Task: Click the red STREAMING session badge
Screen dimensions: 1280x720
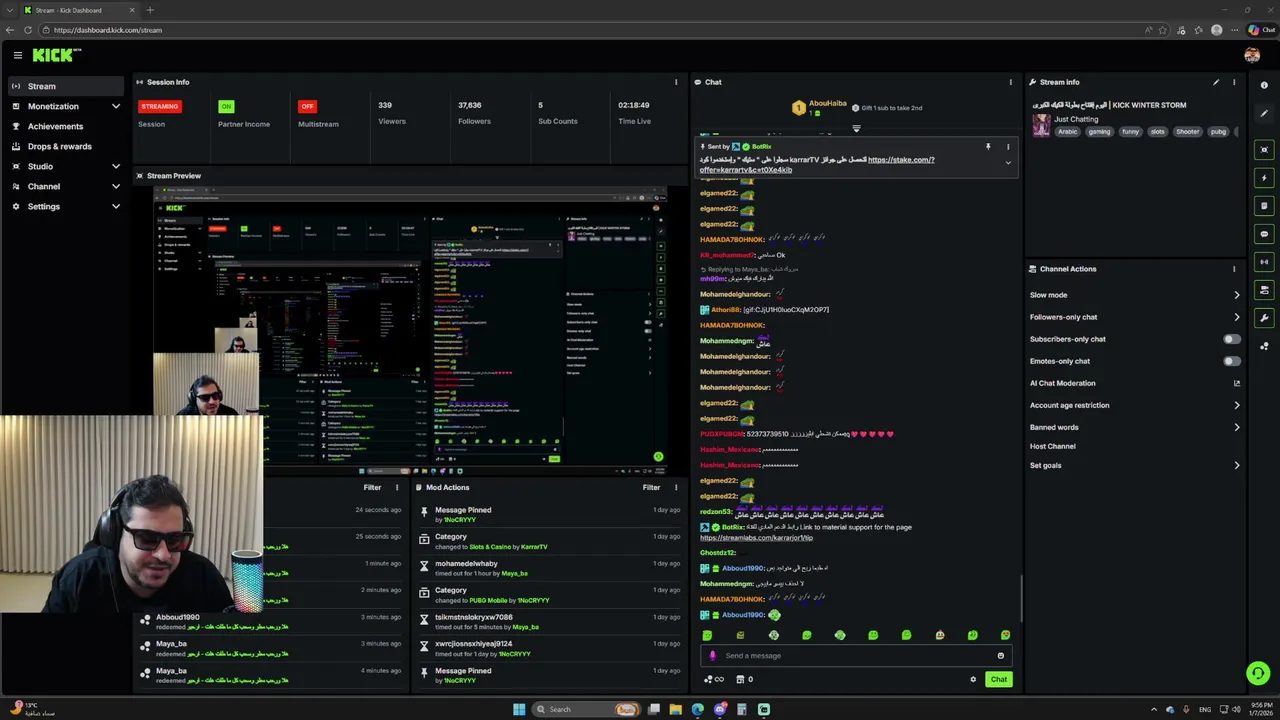Action: click(160, 106)
